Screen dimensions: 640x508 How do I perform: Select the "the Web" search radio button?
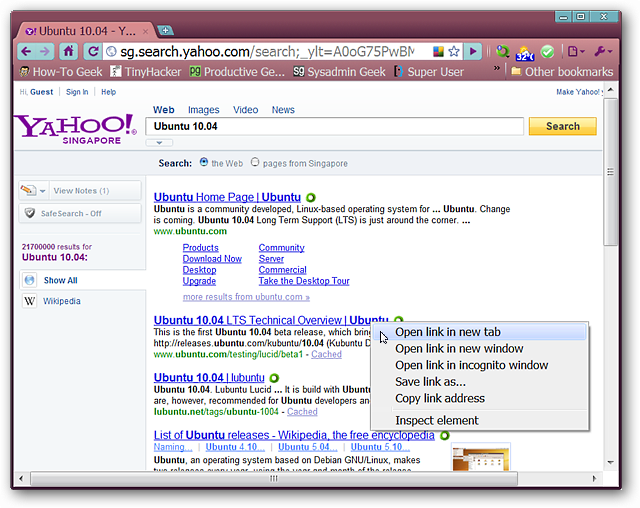tap(204, 162)
